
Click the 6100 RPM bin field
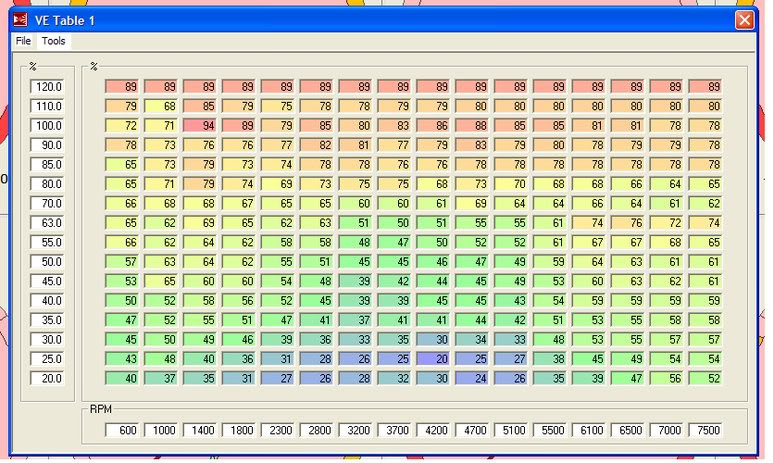point(589,430)
